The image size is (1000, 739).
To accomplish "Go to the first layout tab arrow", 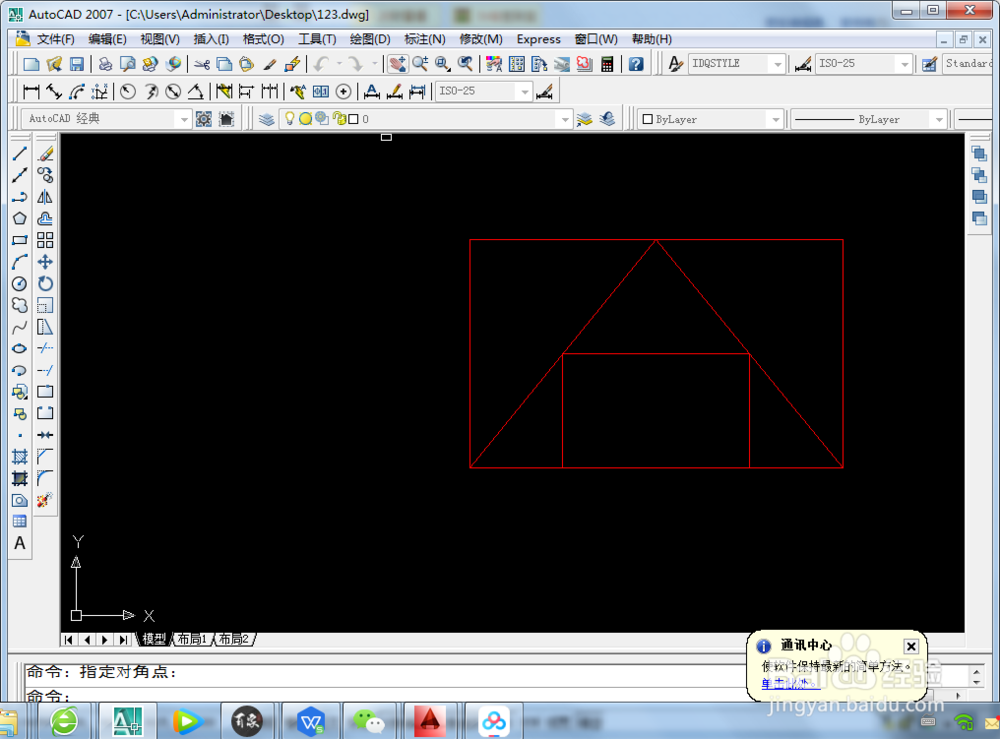I will click(x=69, y=639).
